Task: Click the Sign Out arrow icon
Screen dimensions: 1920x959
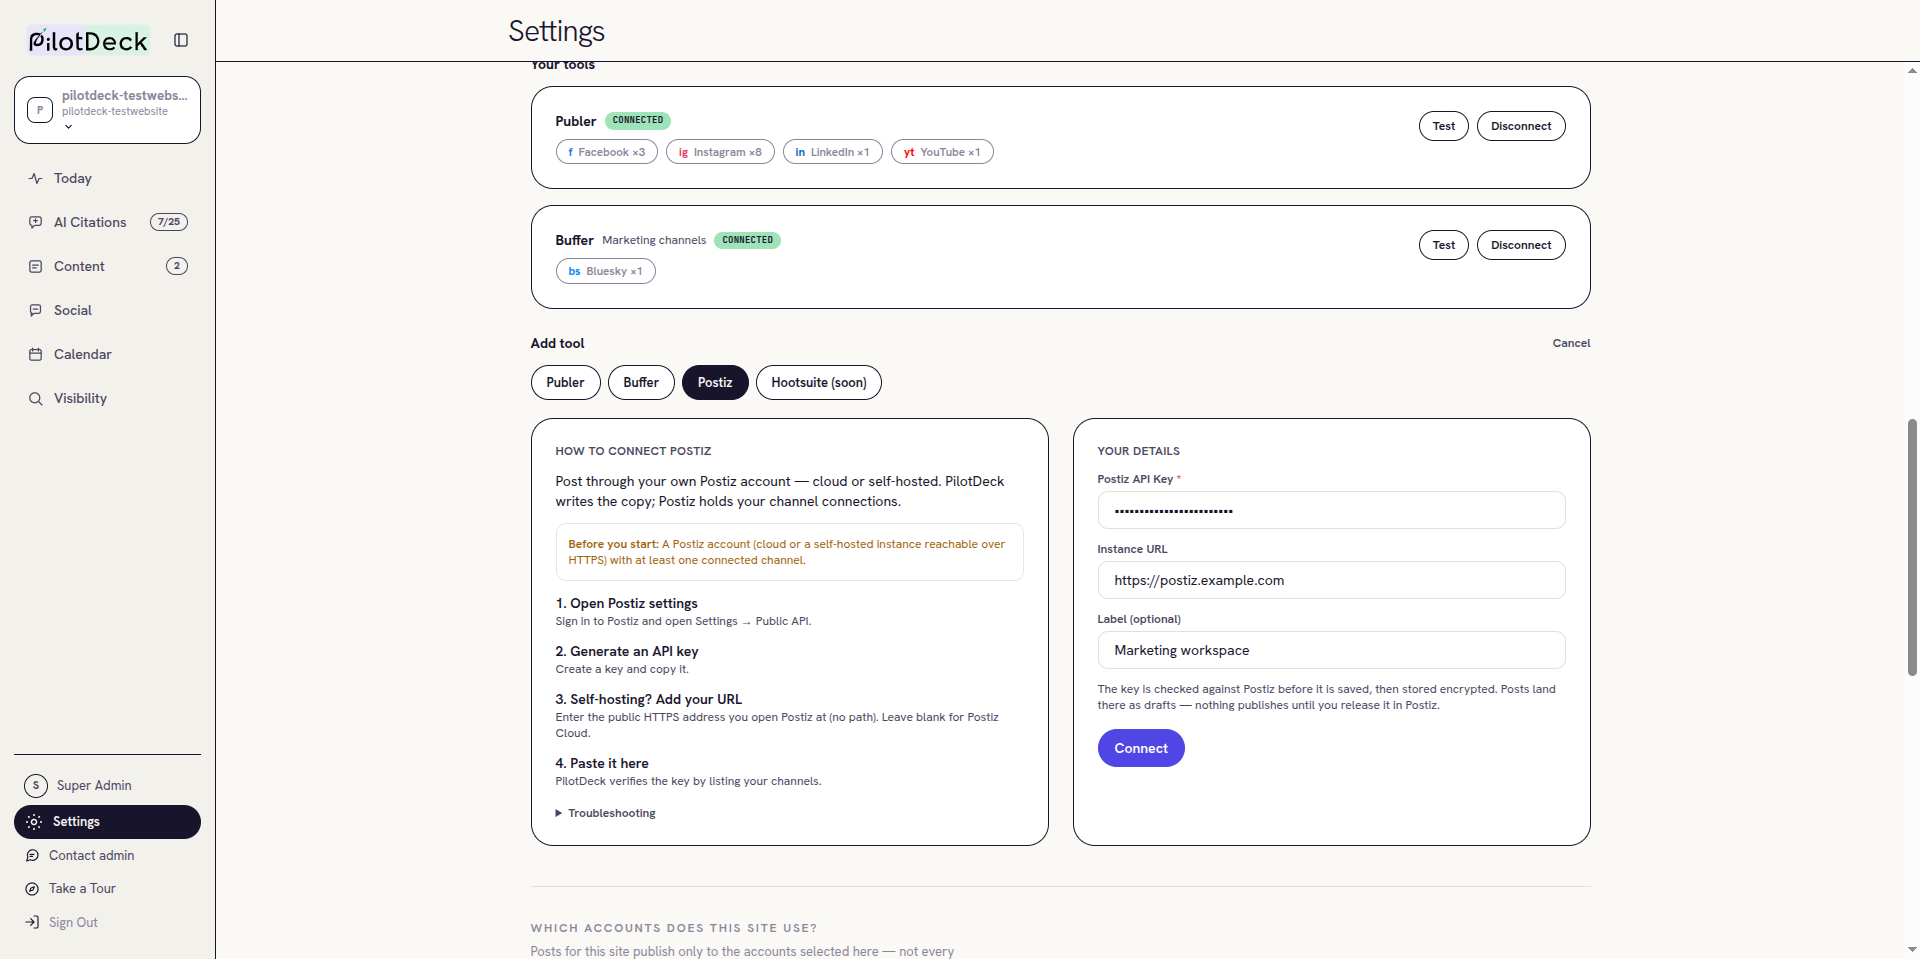Action: pyautogui.click(x=32, y=922)
